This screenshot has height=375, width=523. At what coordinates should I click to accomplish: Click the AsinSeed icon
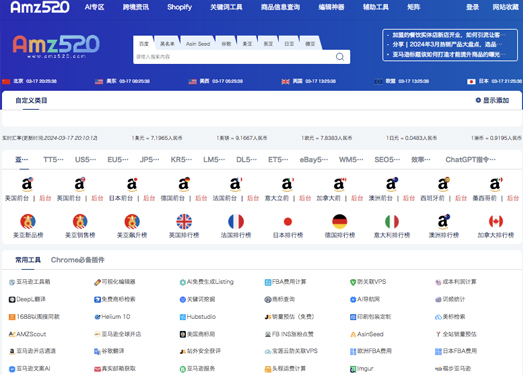(353, 334)
